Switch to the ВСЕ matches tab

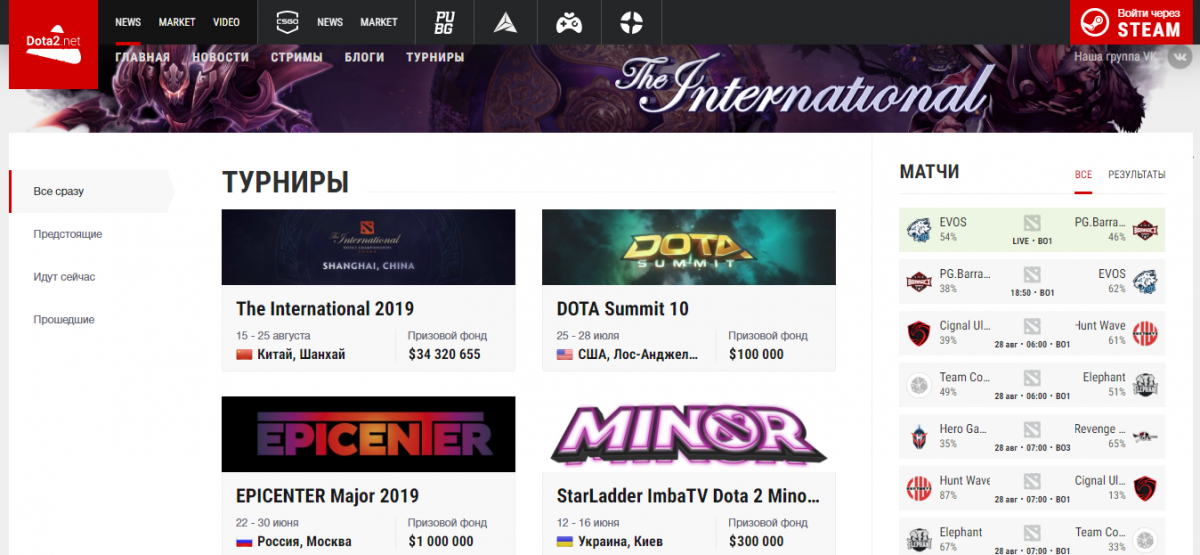pos(1083,174)
